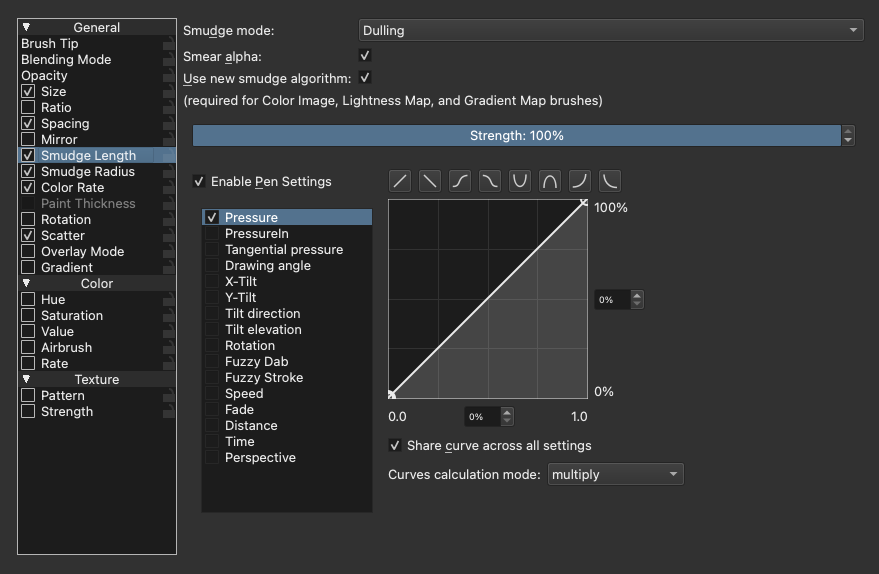Open the Curves calculation mode dropdown
The image size is (879, 574).
pos(615,474)
